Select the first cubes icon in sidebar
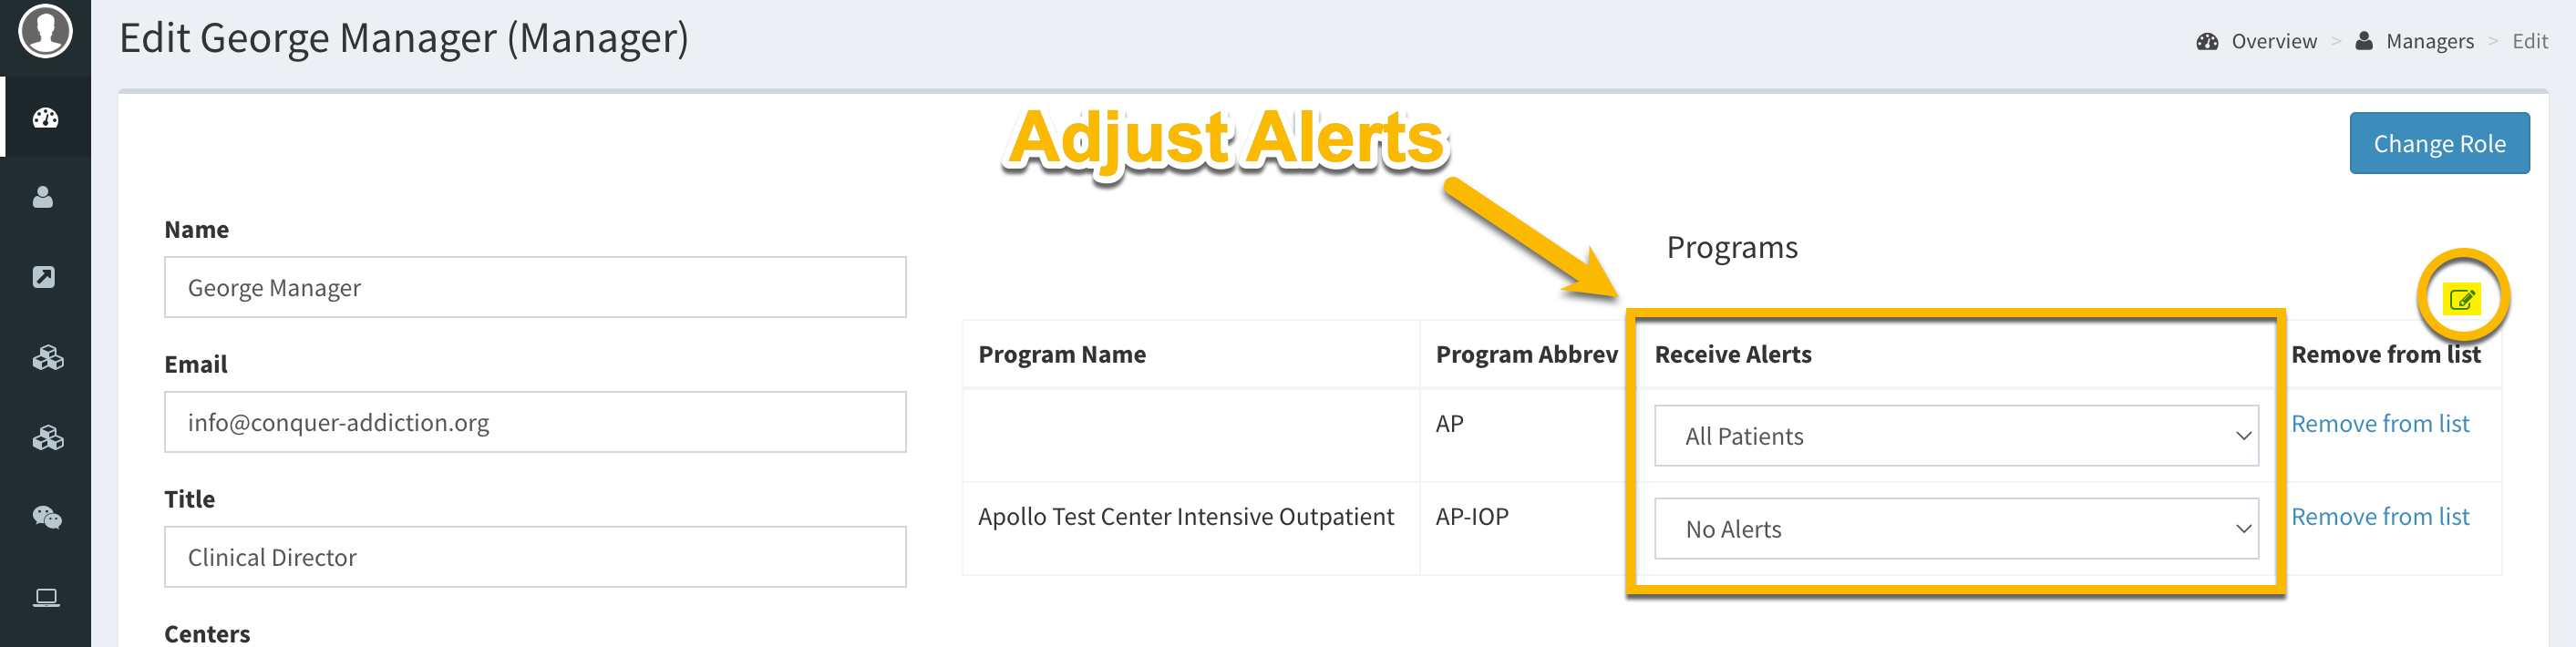This screenshot has height=647, width=2576. pyautogui.click(x=47, y=357)
